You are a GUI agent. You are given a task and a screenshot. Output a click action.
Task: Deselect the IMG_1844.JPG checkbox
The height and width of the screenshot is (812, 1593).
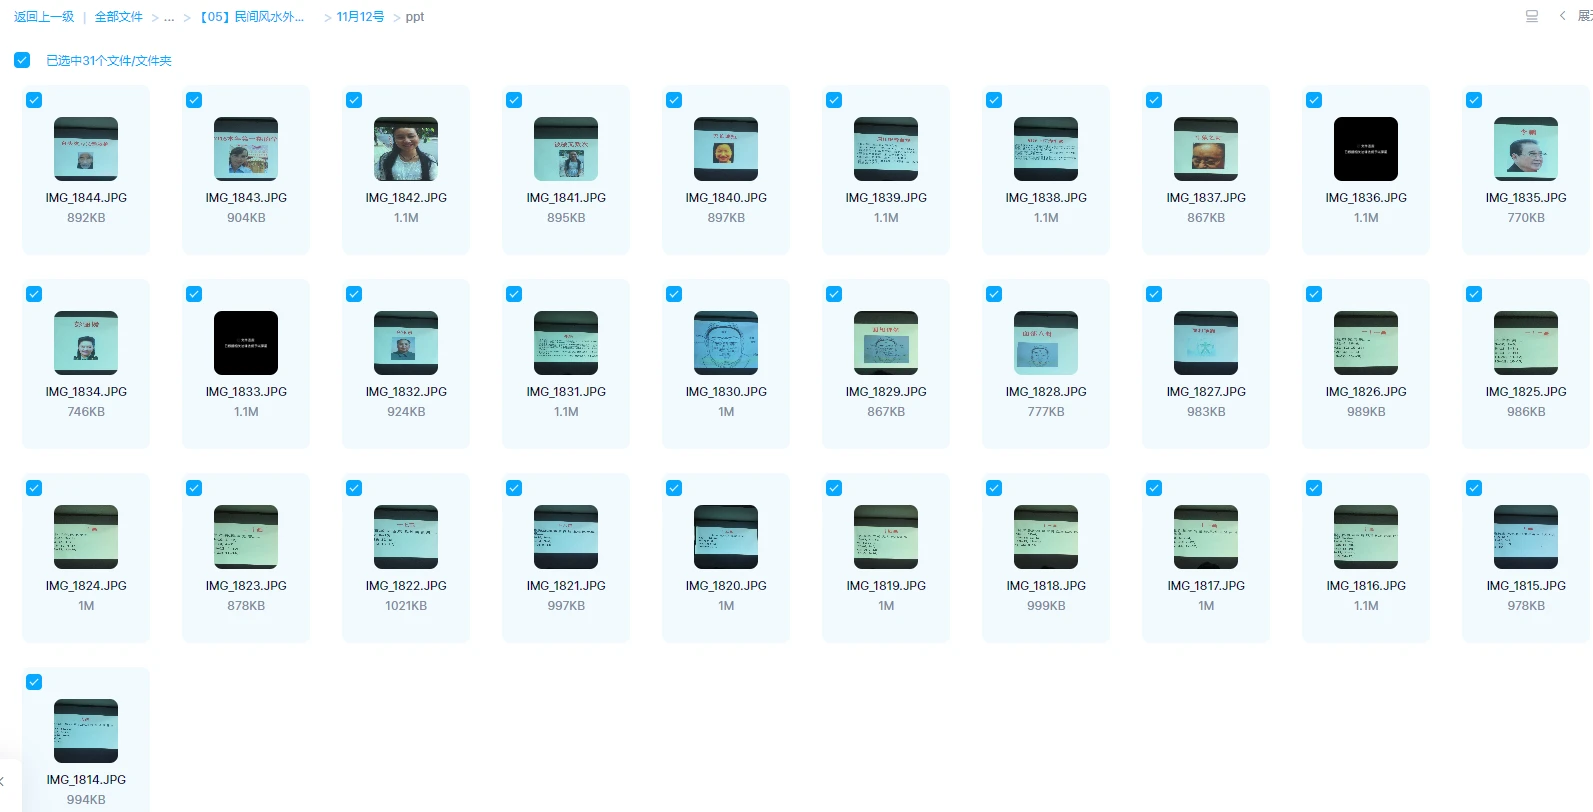point(34,100)
